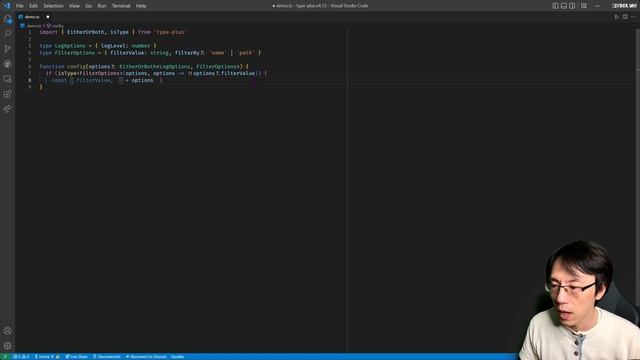Click the Quokka status bar item
This screenshot has width=640, height=360.
[x=178, y=357]
